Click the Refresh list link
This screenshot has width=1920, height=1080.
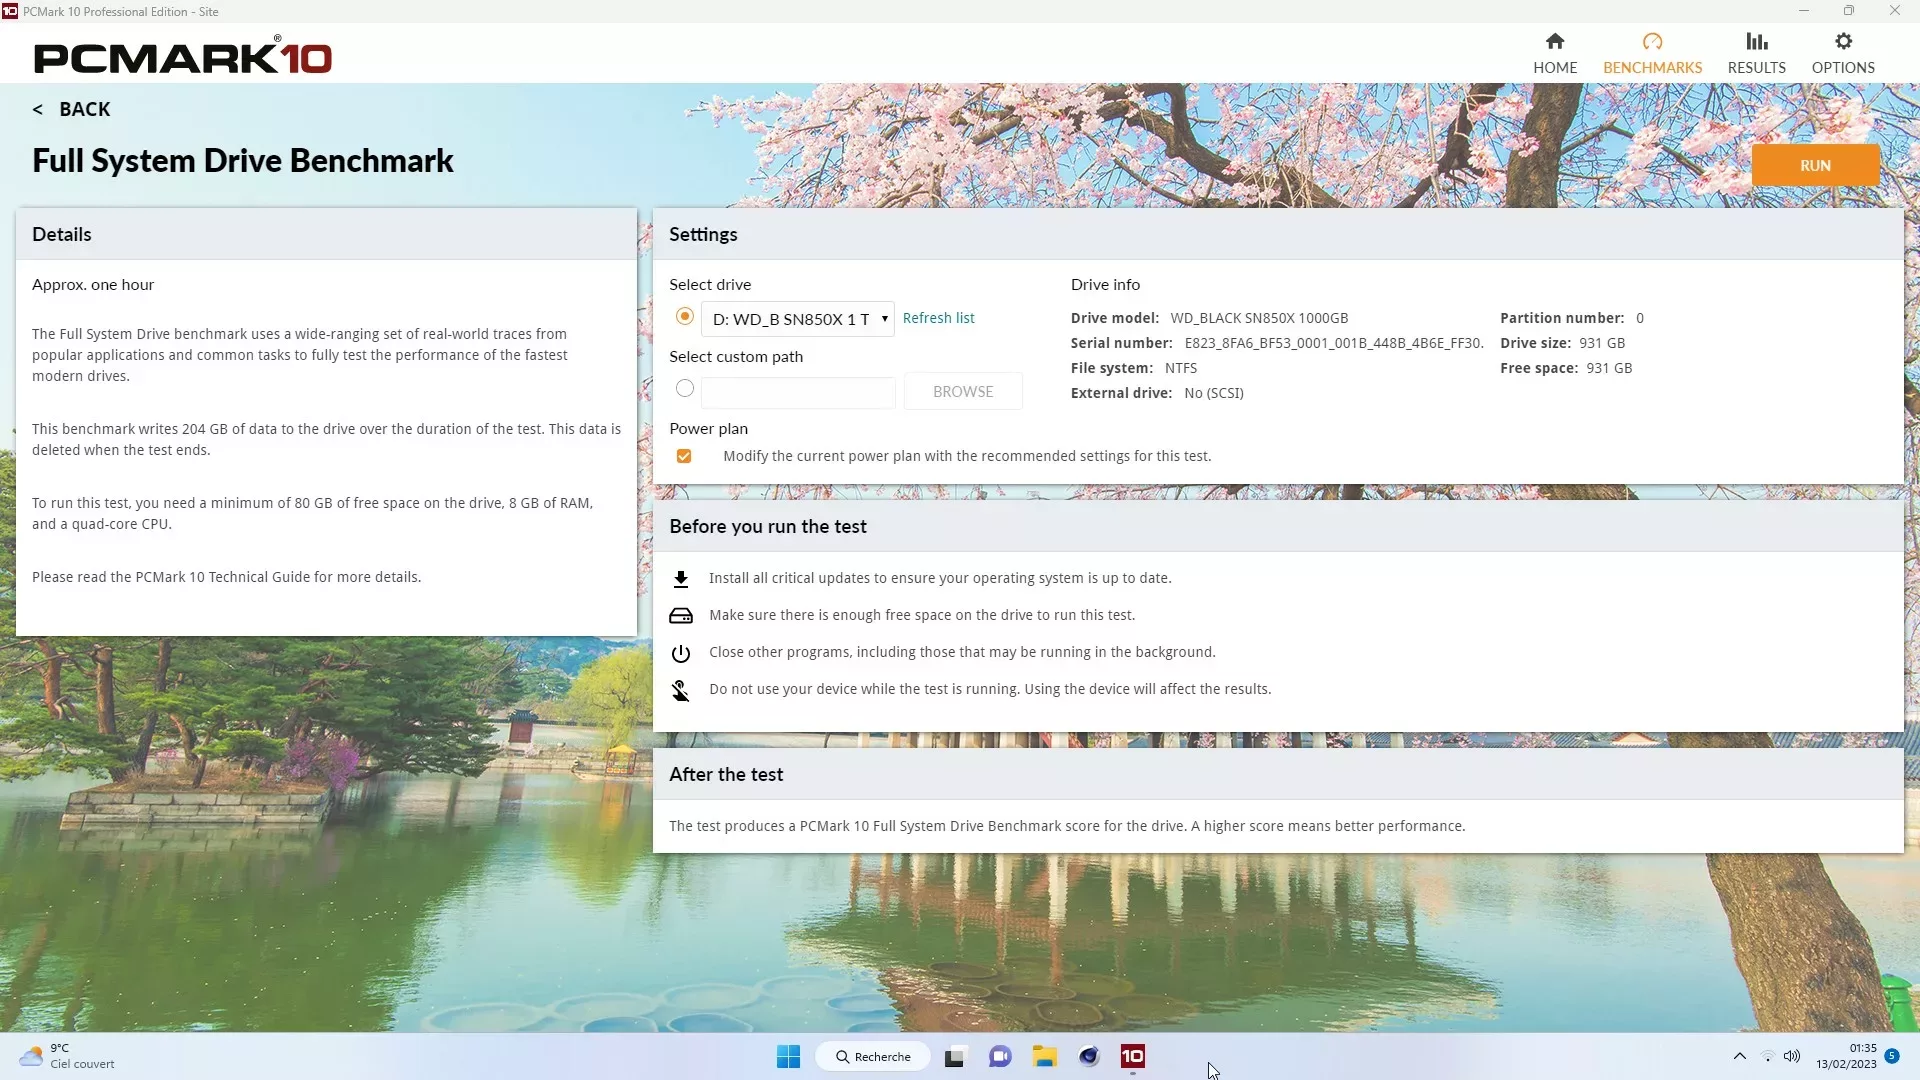(938, 318)
